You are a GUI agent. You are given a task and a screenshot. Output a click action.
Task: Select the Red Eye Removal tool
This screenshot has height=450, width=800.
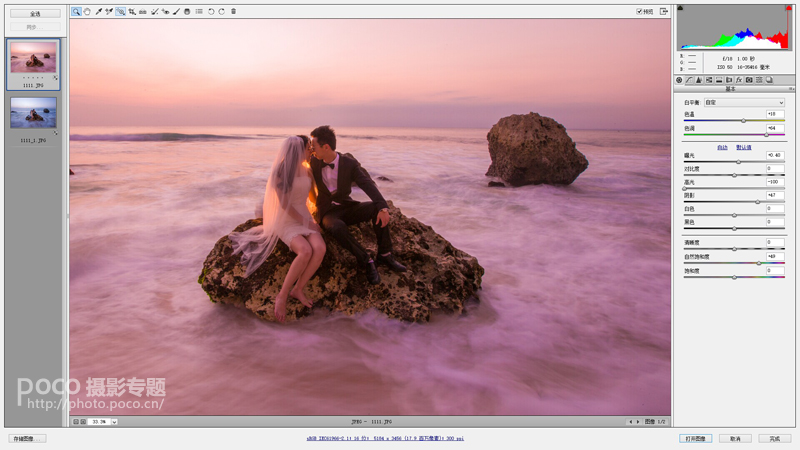[165, 11]
